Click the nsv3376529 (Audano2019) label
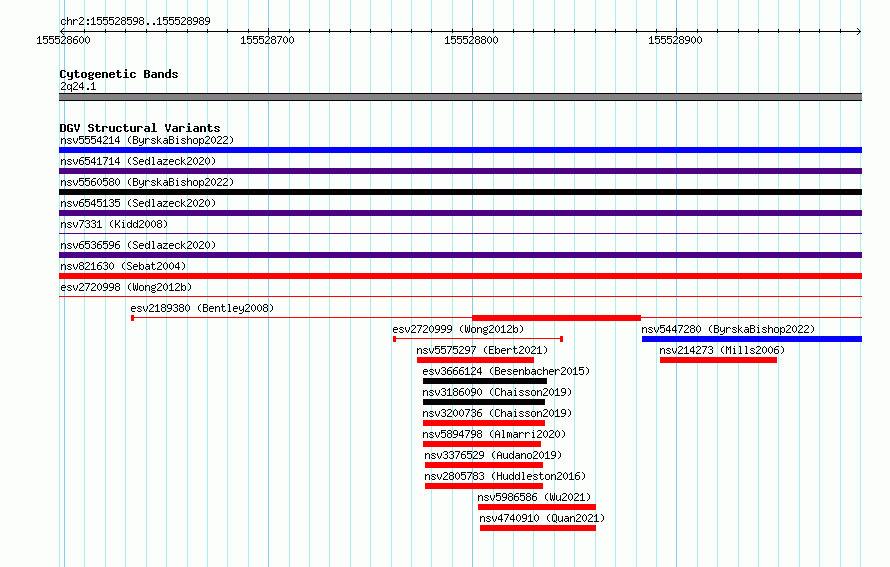 point(493,455)
